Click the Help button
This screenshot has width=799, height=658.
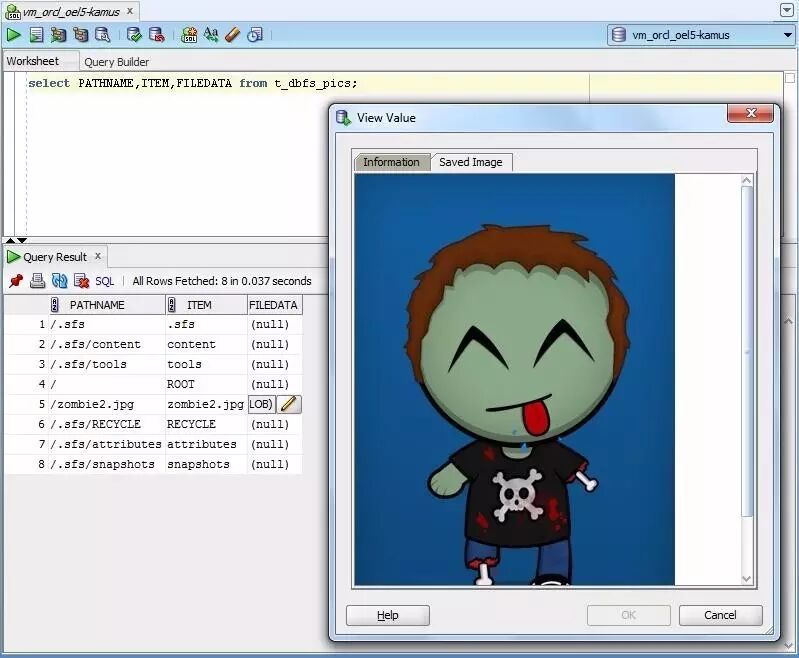388,615
